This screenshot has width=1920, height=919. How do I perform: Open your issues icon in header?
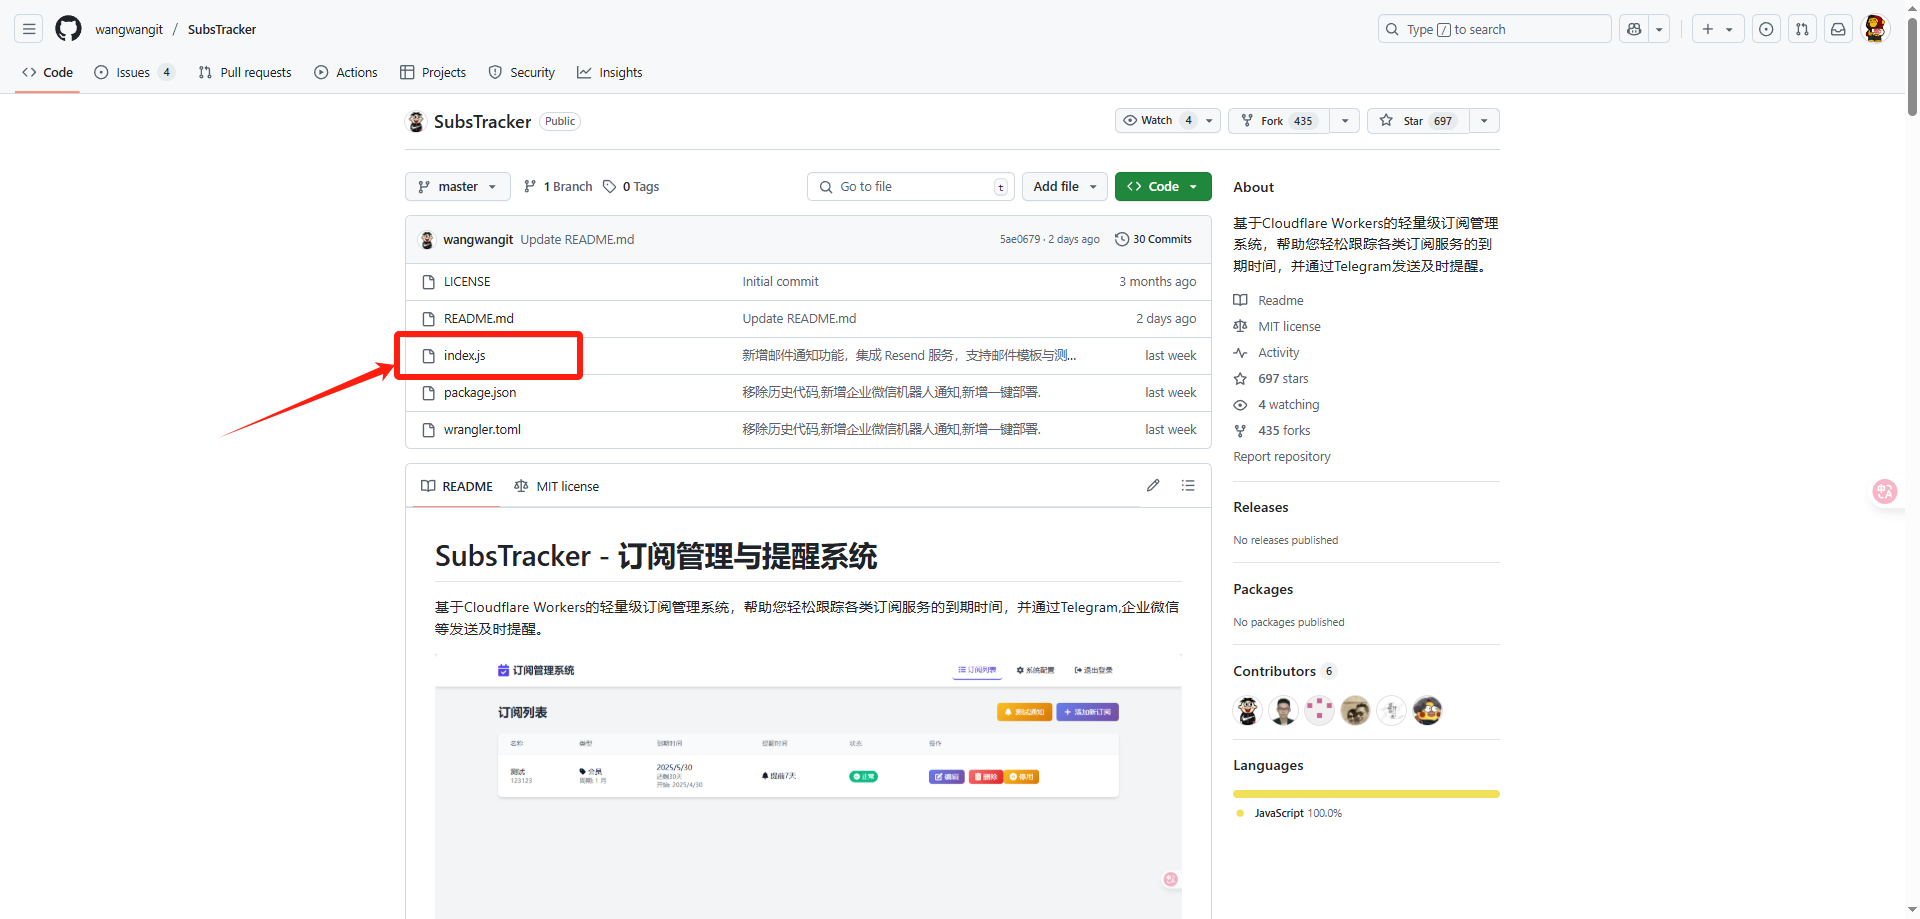tap(1766, 29)
